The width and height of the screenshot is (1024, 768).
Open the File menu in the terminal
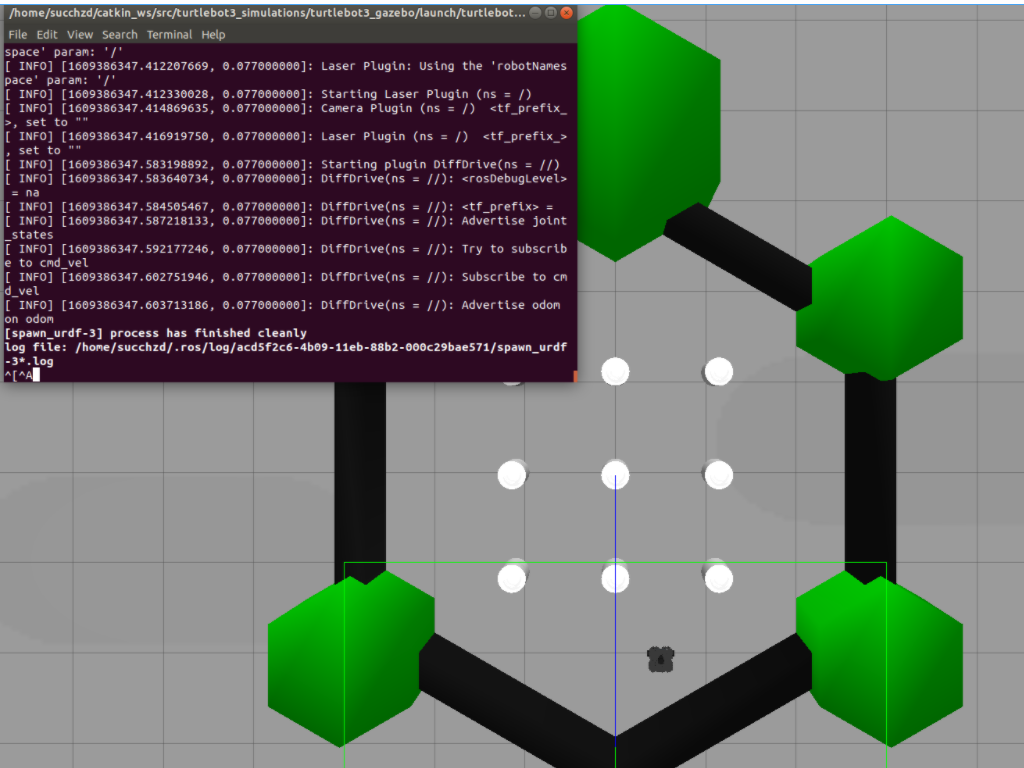coord(17,34)
